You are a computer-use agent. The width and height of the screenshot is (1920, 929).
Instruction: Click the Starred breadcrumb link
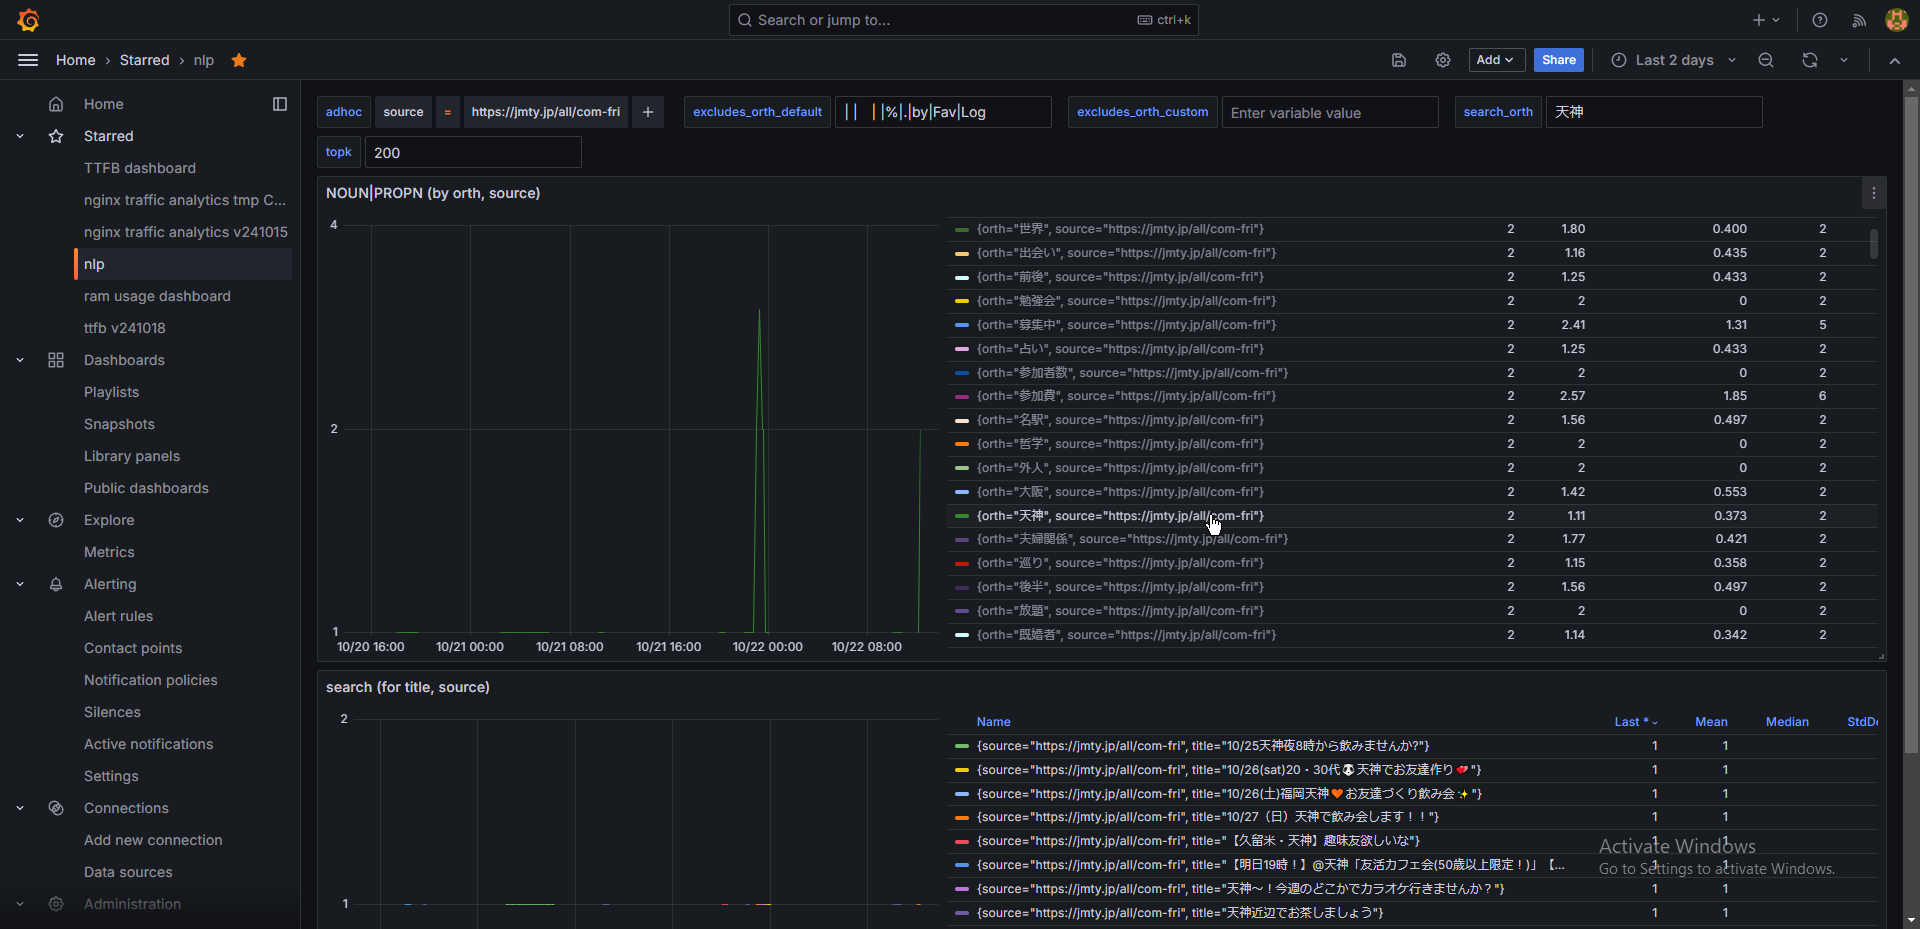coord(144,60)
